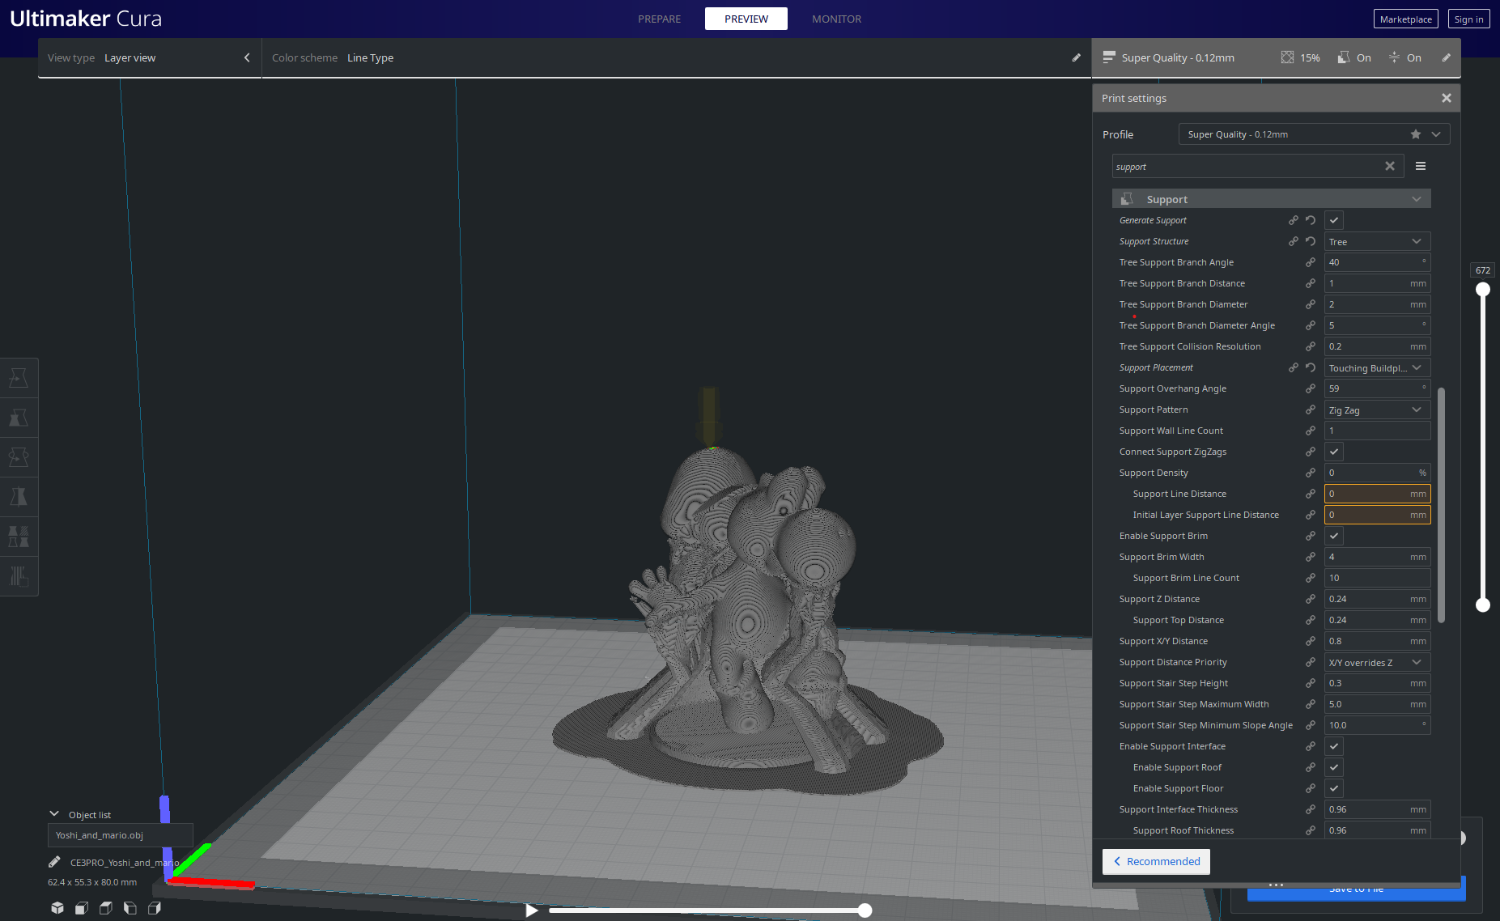Click the Recommended button

(1156, 862)
